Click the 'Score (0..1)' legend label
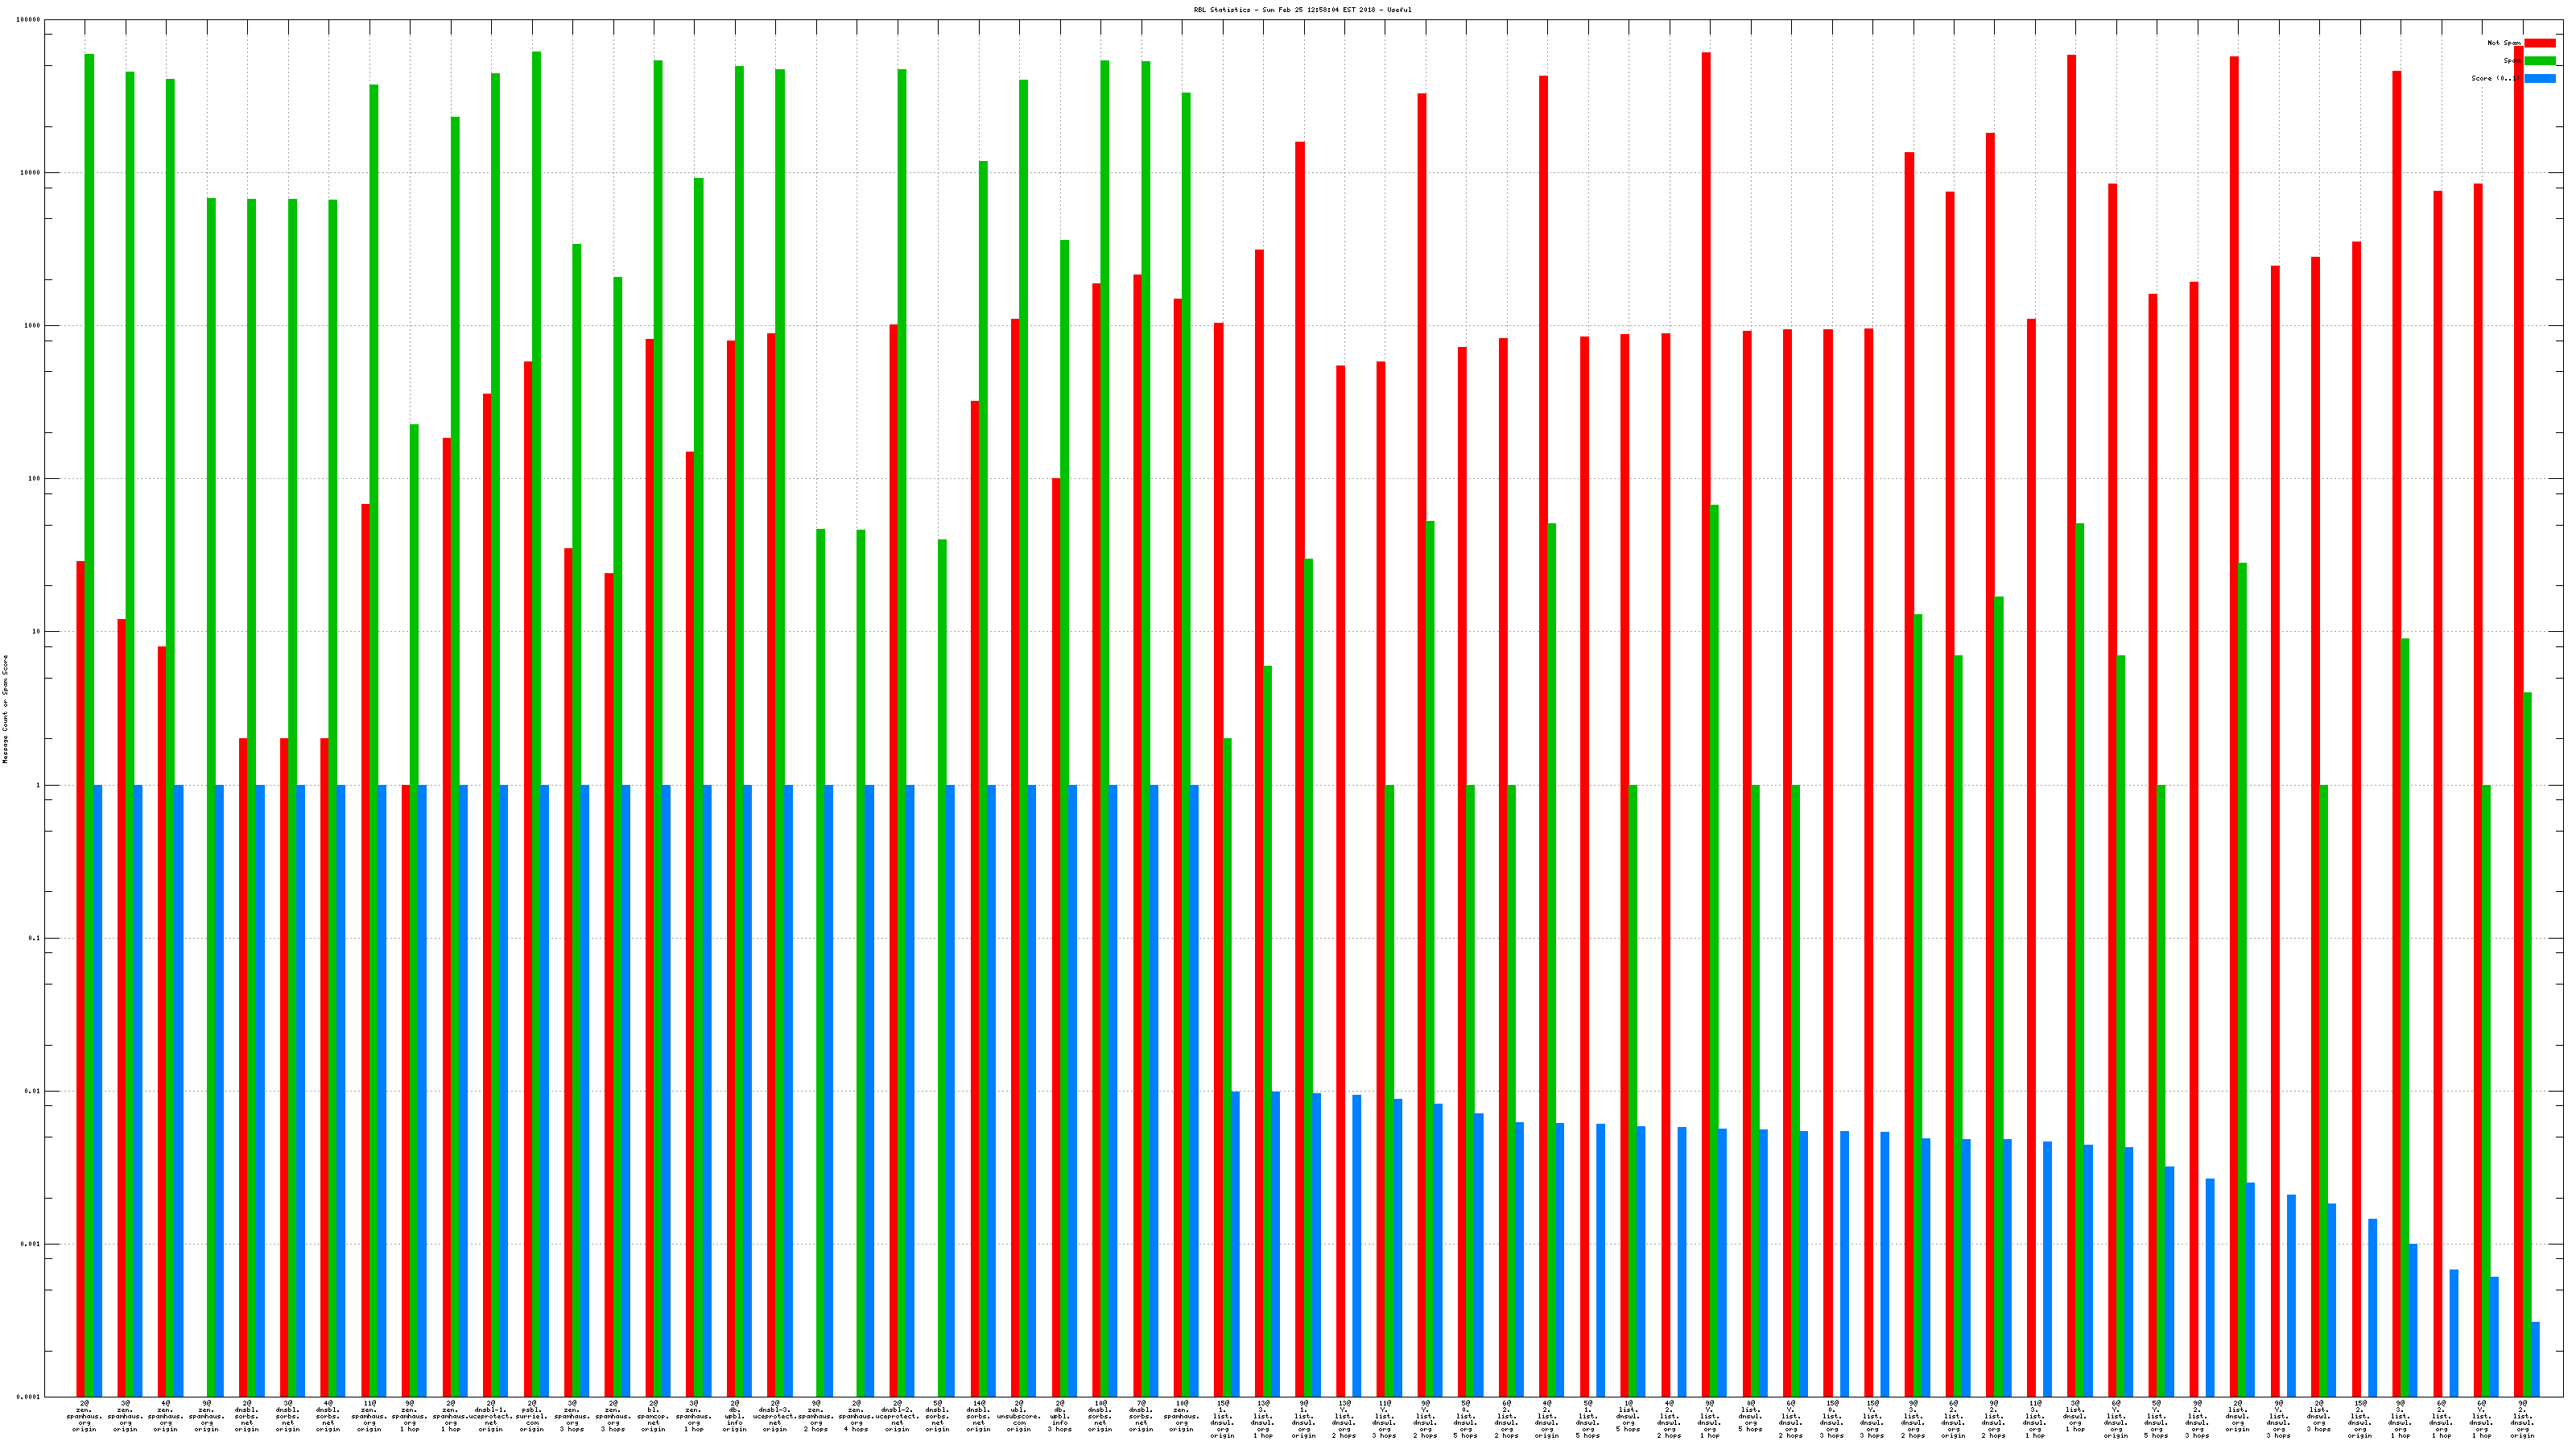Viewport: 2576px width, 1449px height. 2496,78
